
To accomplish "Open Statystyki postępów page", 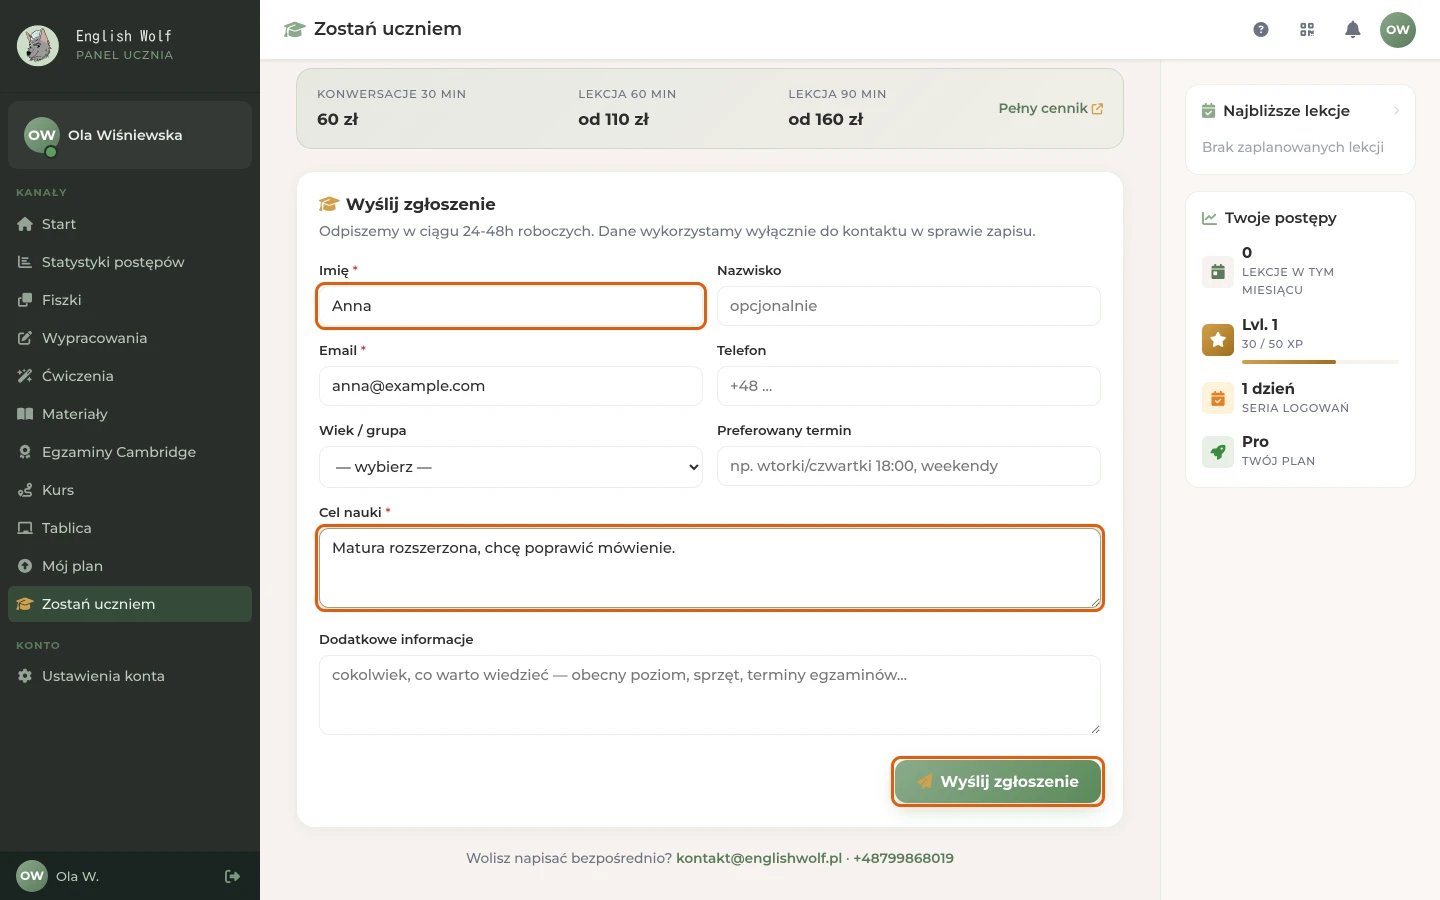I will click(x=130, y=262).
